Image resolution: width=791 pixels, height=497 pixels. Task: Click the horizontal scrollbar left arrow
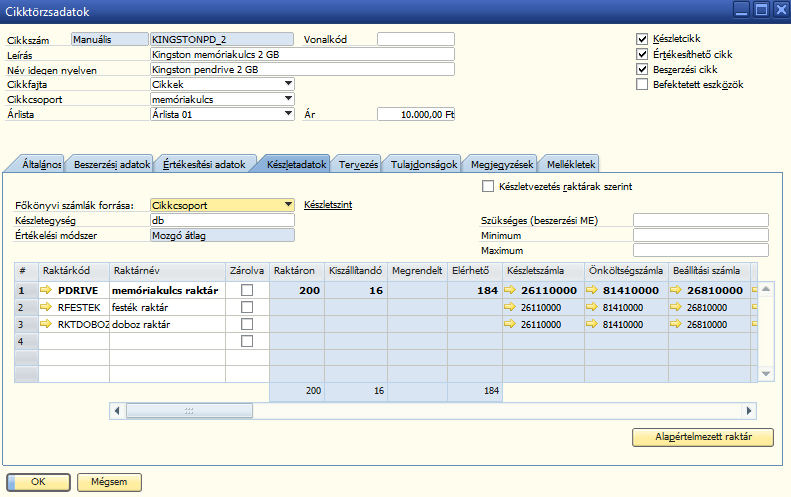click(117, 411)
